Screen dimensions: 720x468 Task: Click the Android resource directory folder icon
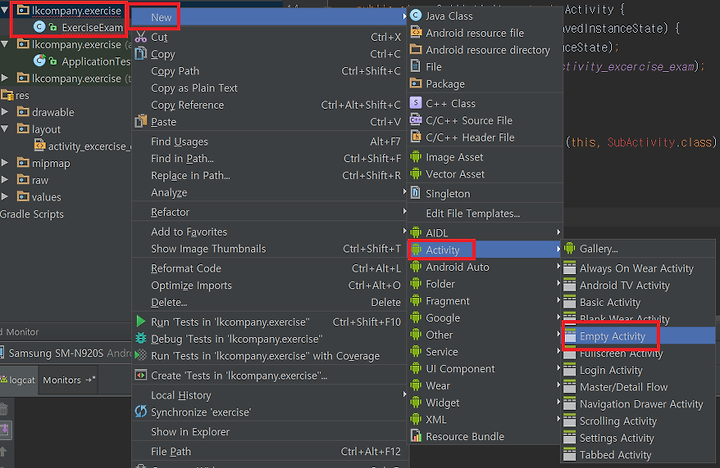(x=416, y=49)
